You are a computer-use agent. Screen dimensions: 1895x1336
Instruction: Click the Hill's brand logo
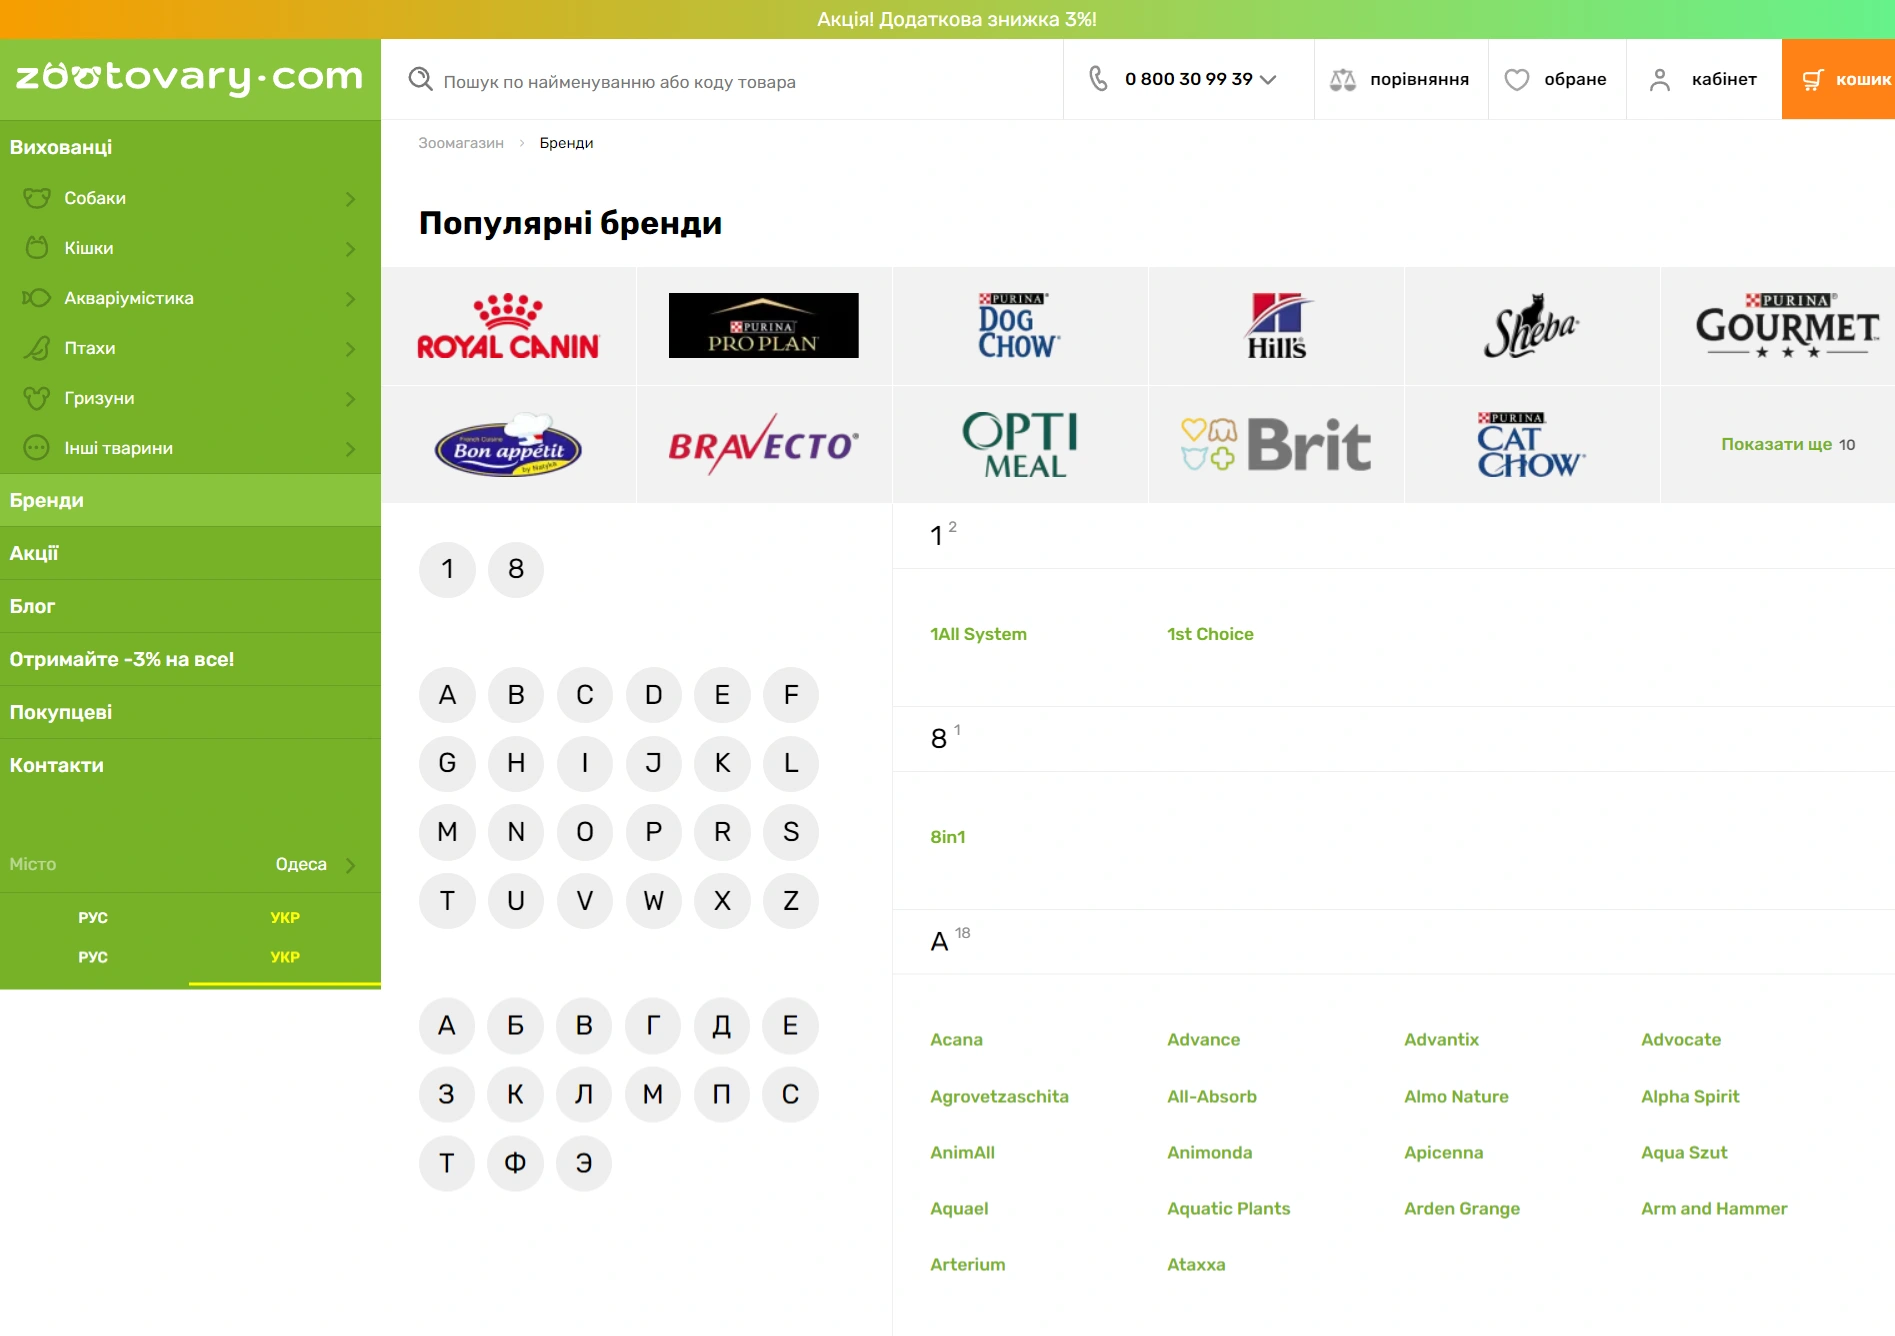[x=1276, y=326]
